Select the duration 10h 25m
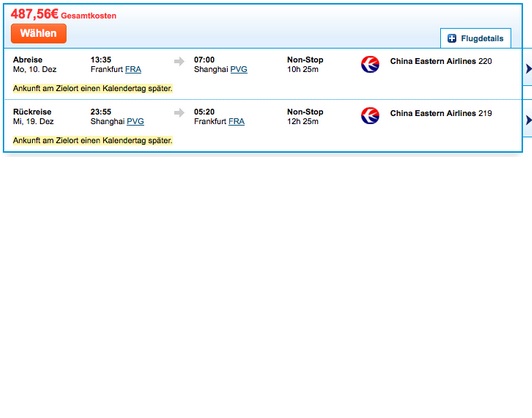The height and width of the screenshot is (418, 532). tap(303, 70)
